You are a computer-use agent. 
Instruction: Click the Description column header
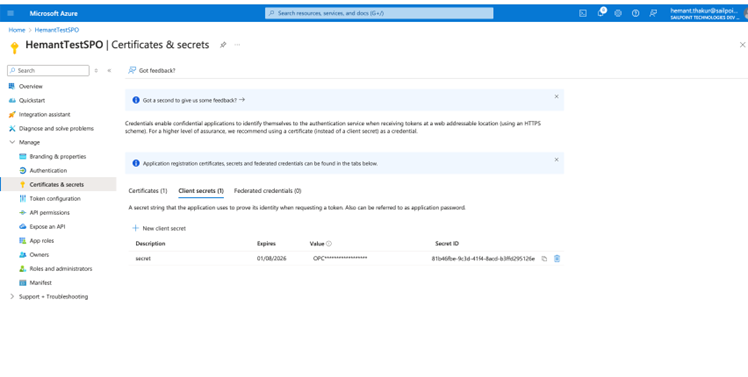150,244
